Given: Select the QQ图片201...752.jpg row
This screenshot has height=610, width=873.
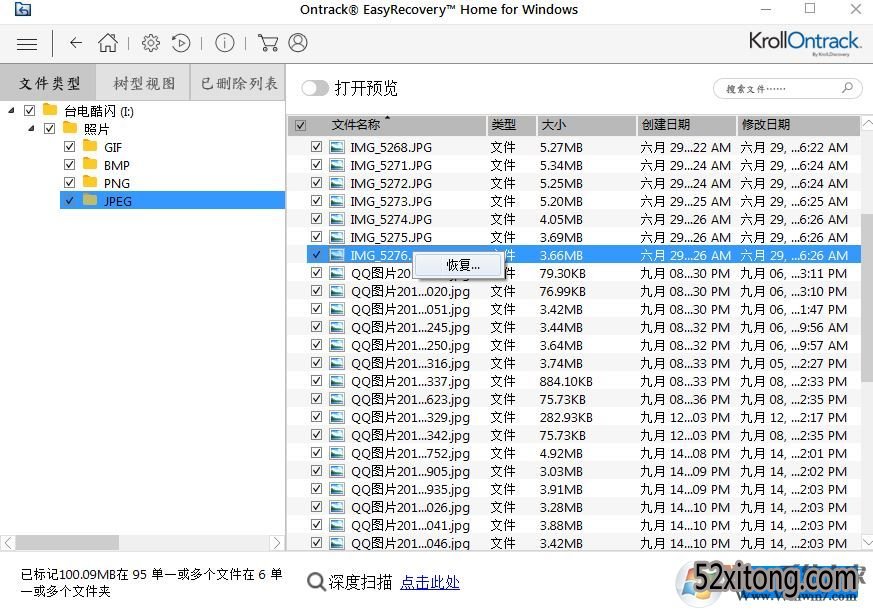Looking at the screenshot, I should pyautogui.click(x=583, y=453).
